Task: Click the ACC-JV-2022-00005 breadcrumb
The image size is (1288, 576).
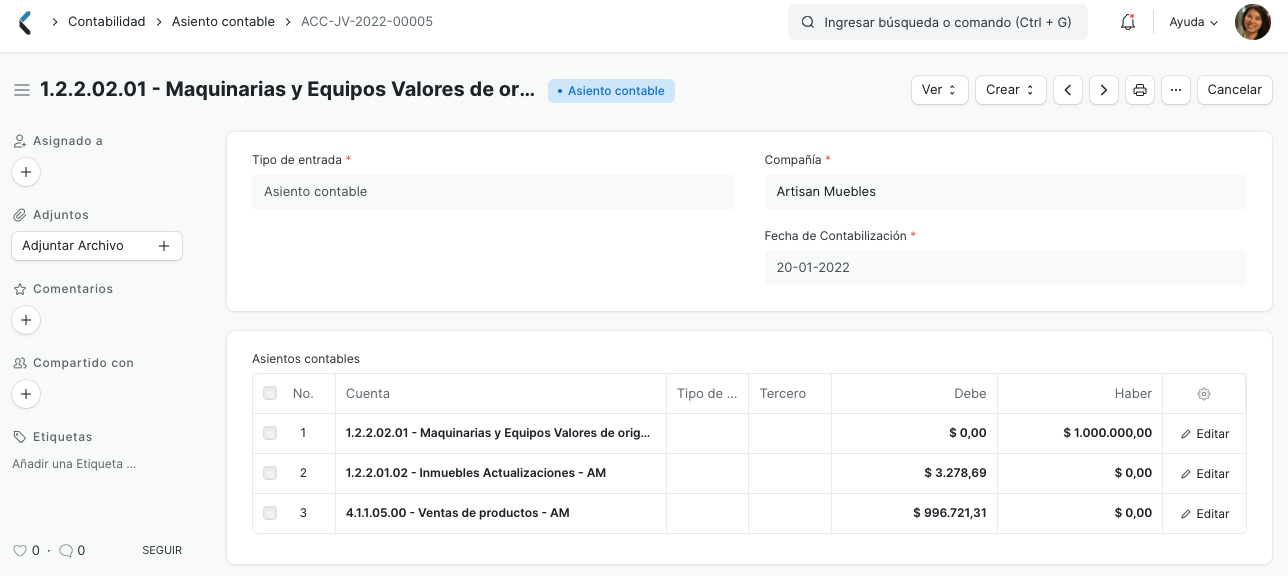Action: 367,22
